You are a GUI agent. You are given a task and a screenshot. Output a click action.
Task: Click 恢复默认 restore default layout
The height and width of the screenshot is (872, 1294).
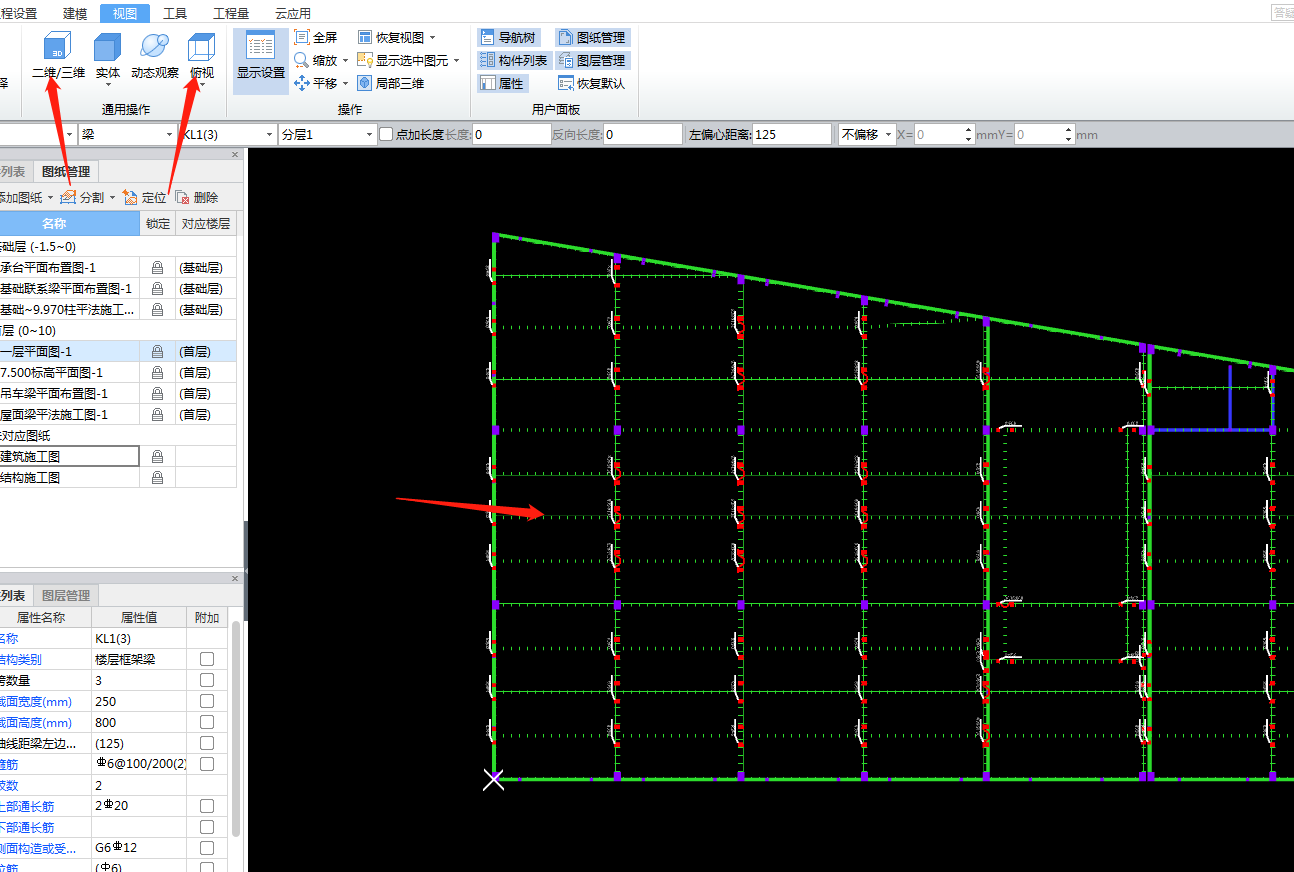591,83
